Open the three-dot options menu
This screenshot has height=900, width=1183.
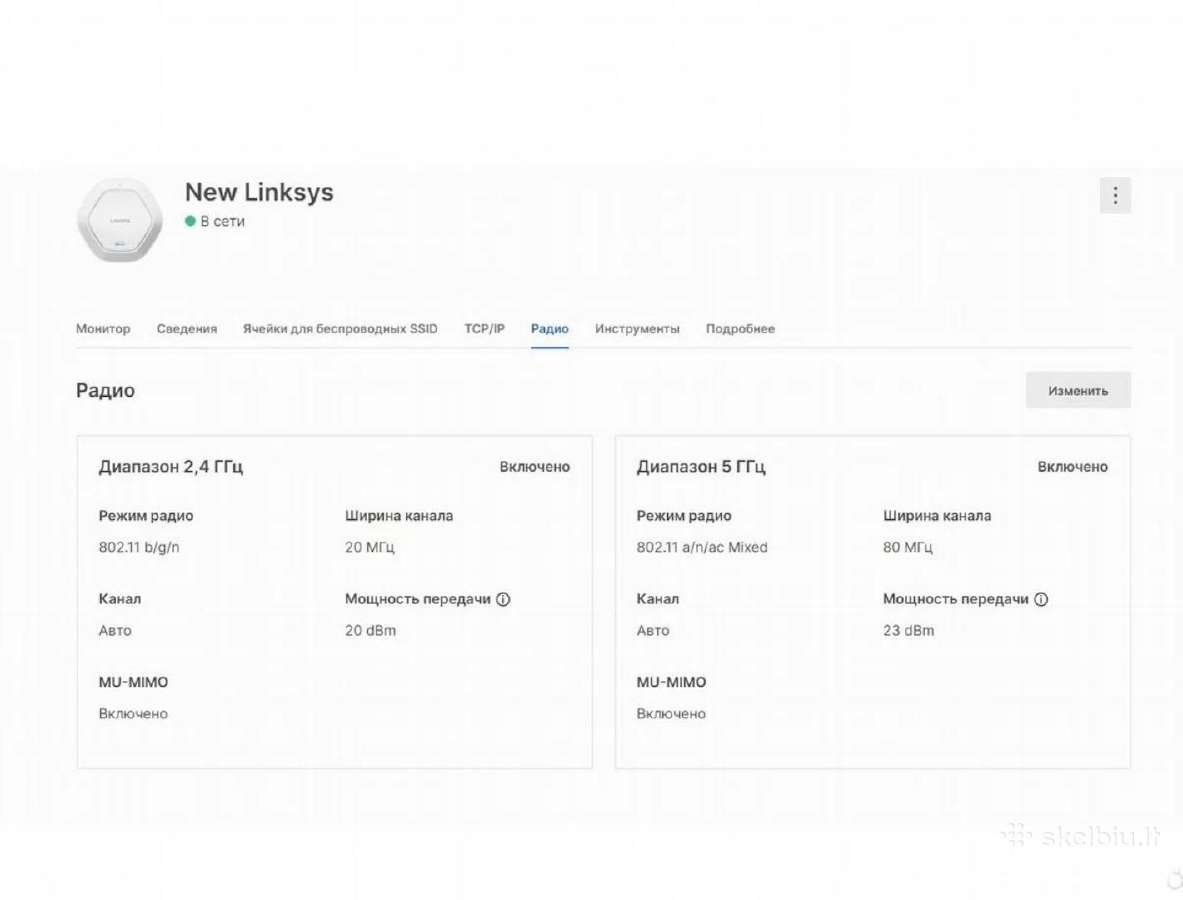point(1115,196)
